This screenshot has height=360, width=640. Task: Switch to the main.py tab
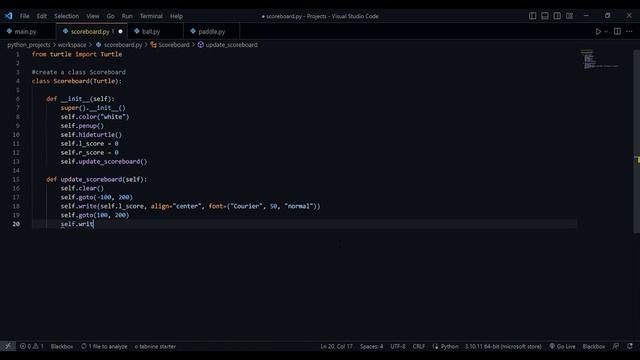25,31
